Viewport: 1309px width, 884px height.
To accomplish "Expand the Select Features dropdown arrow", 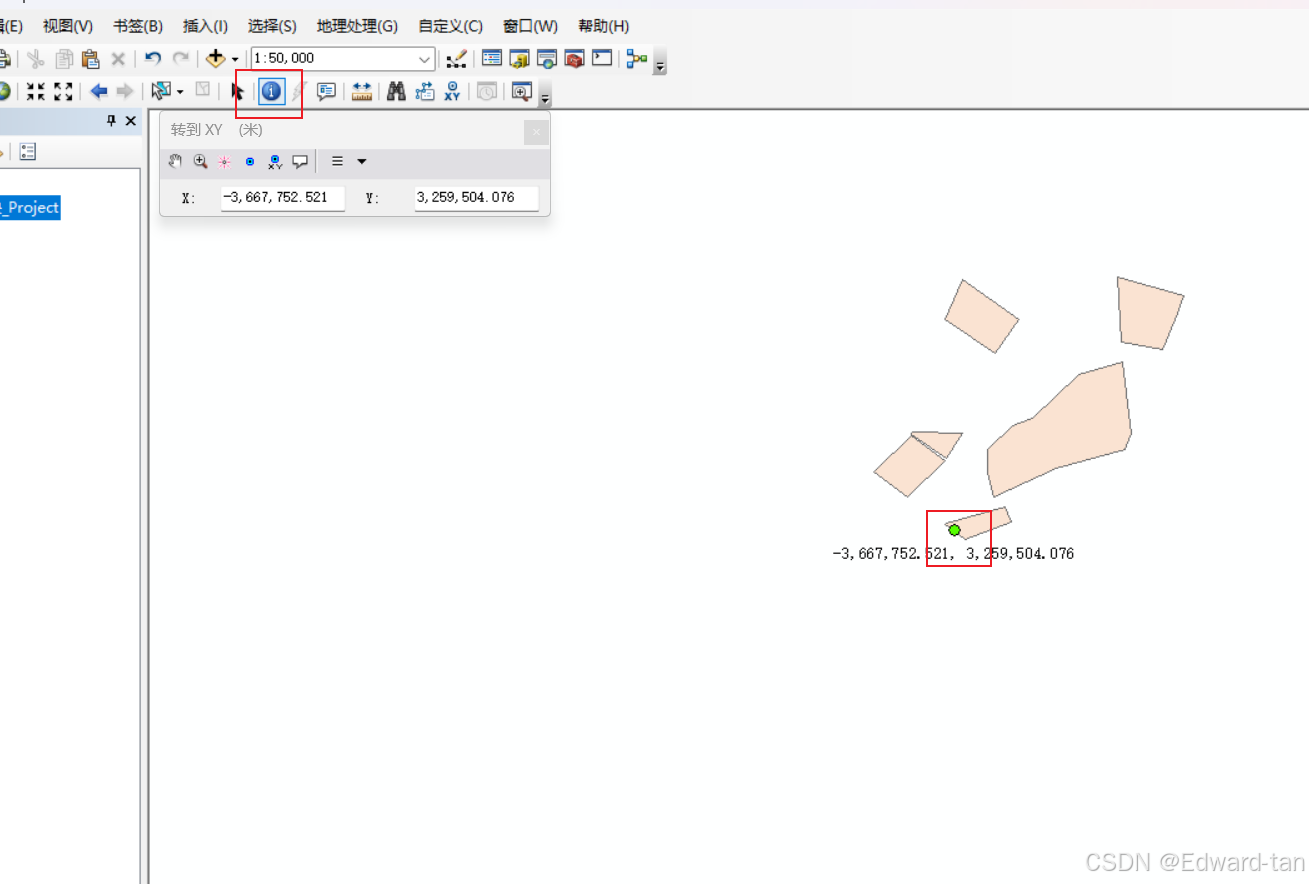I will 180,93.
